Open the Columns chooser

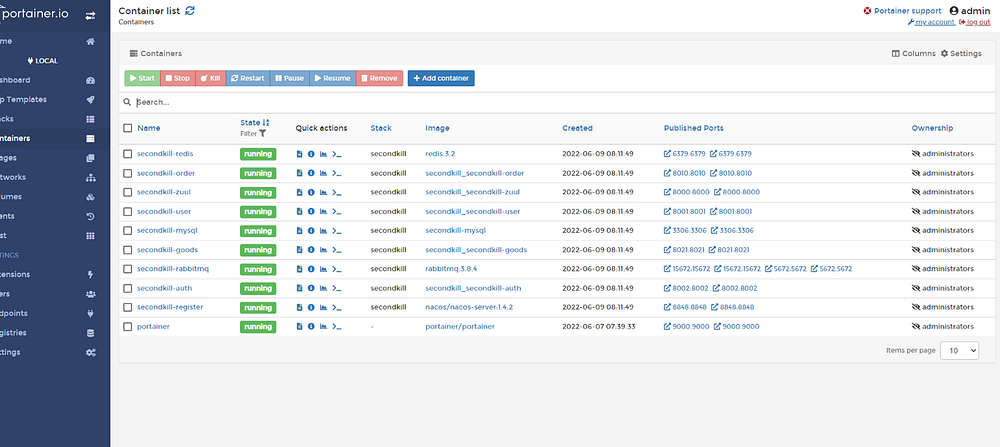[x=913, y=54]
